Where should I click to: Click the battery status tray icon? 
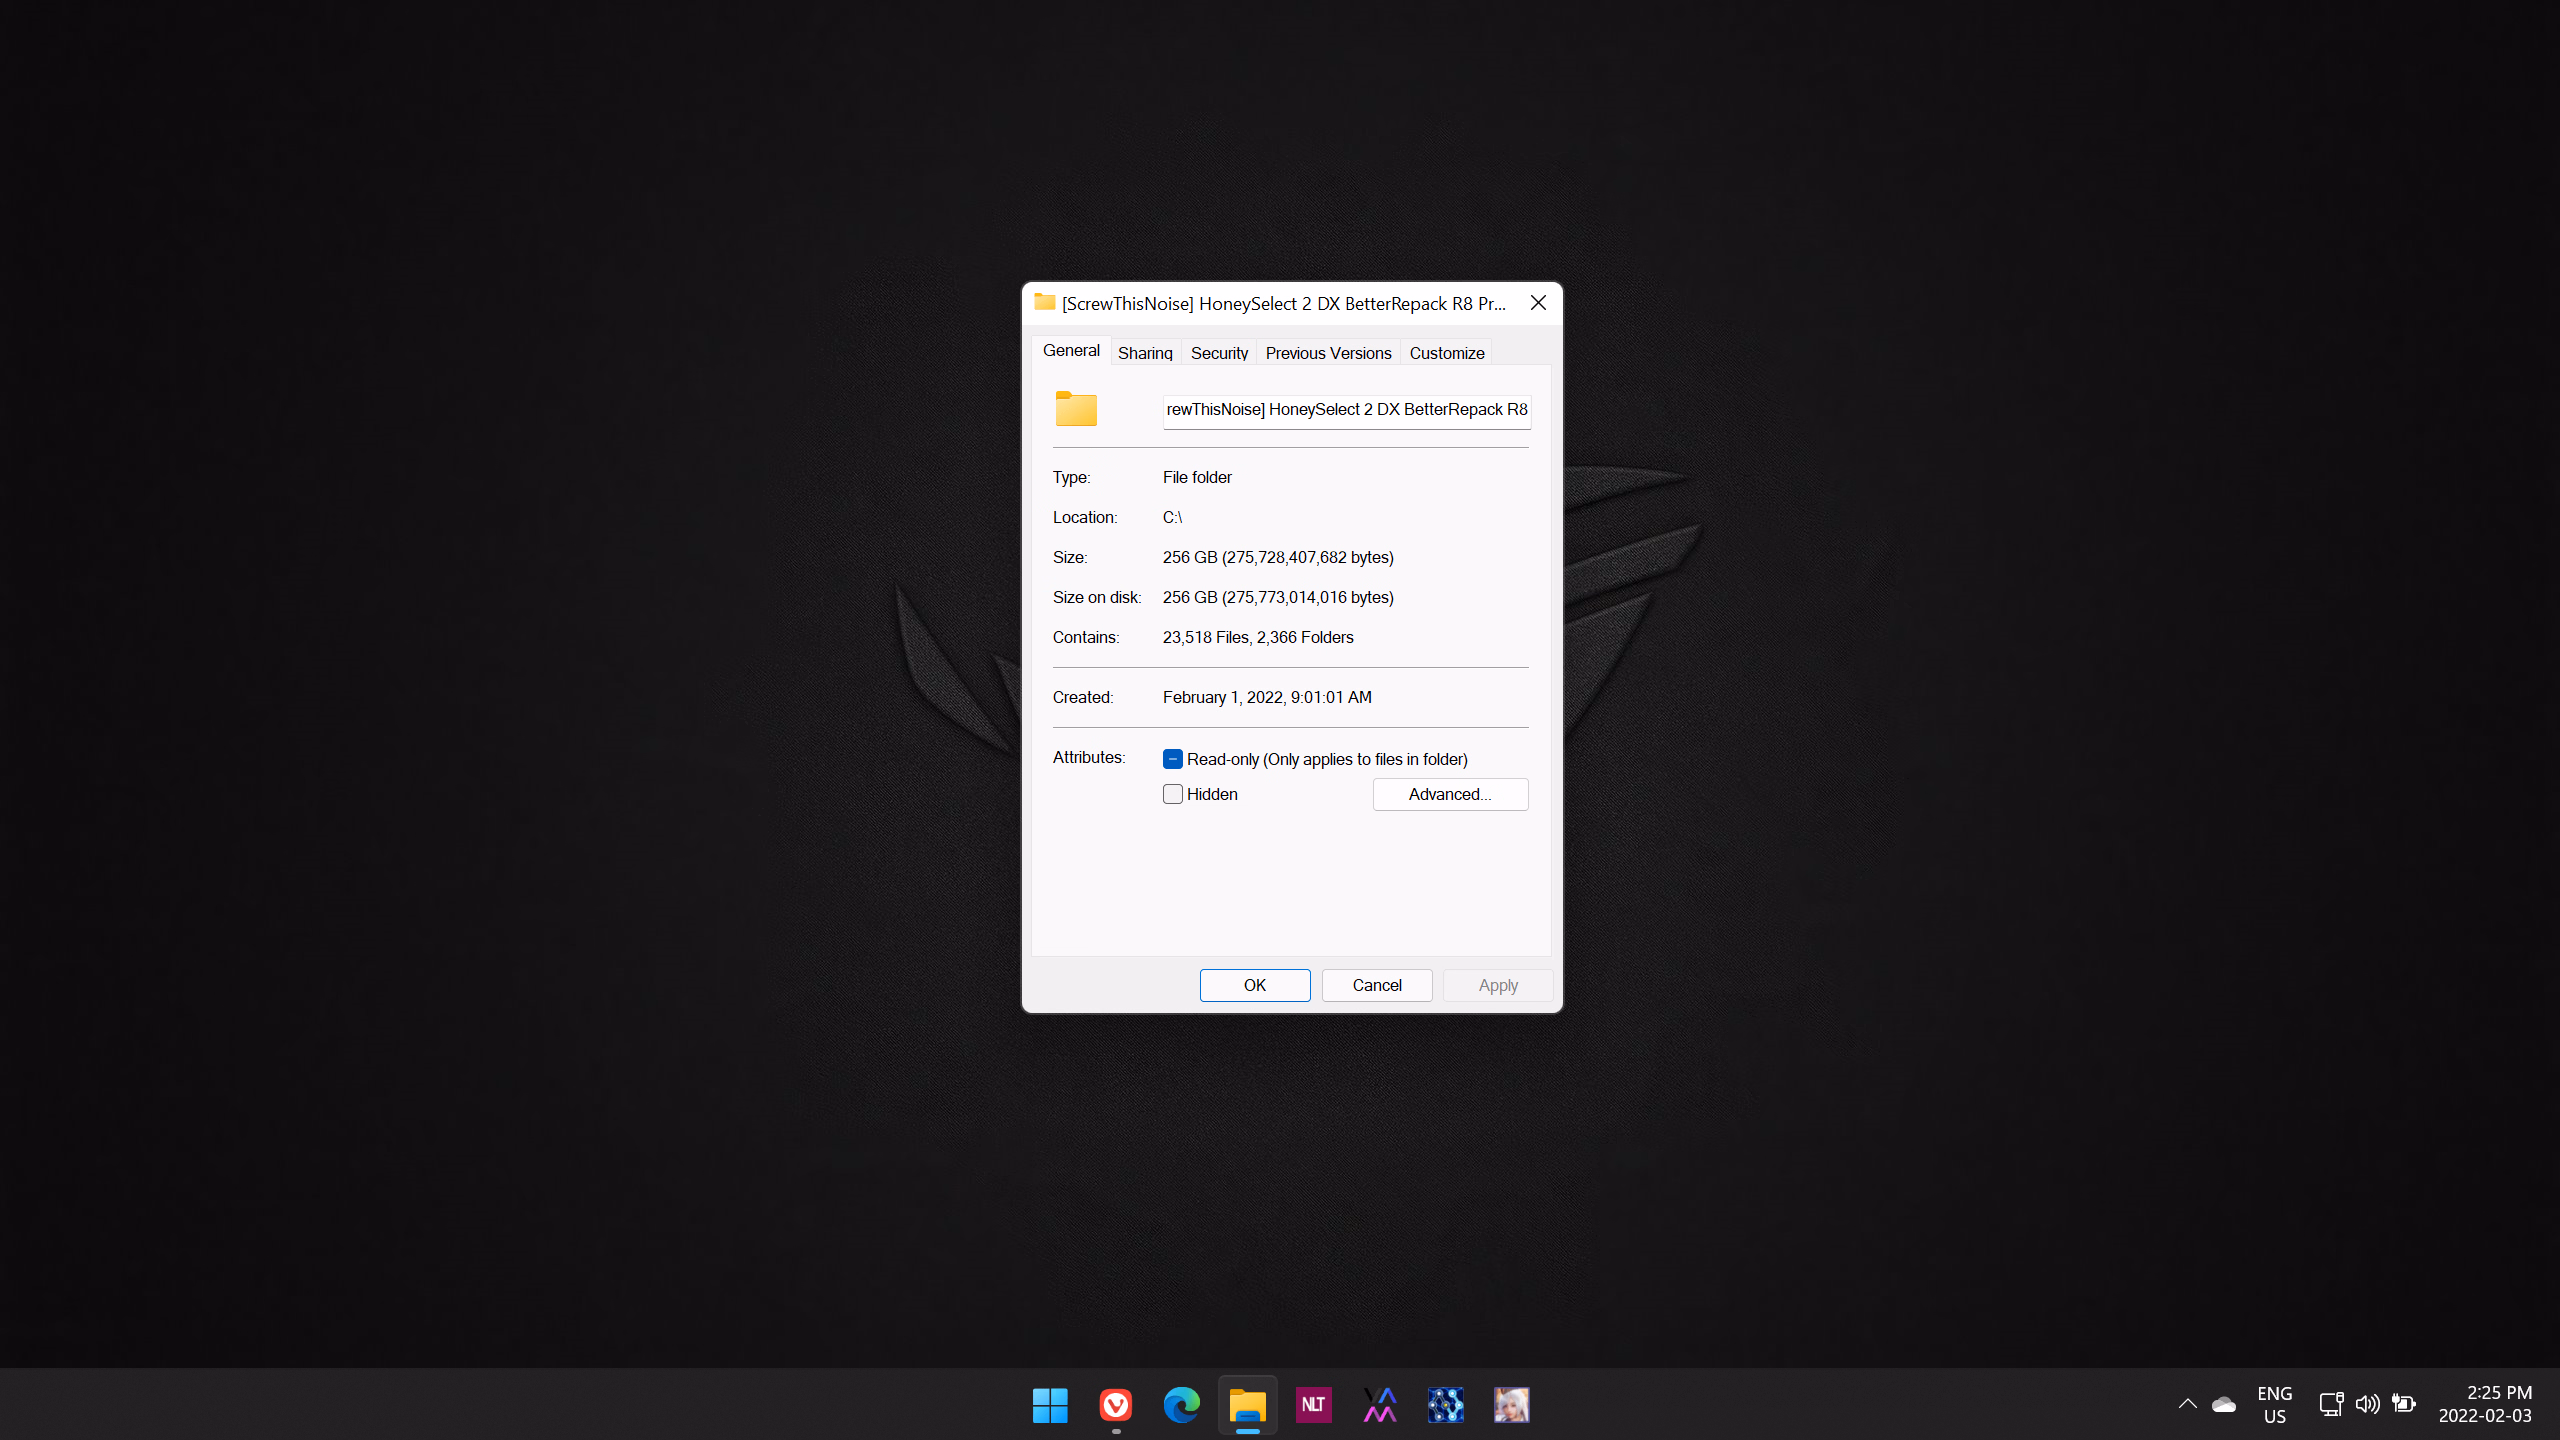[2404, 1405]
